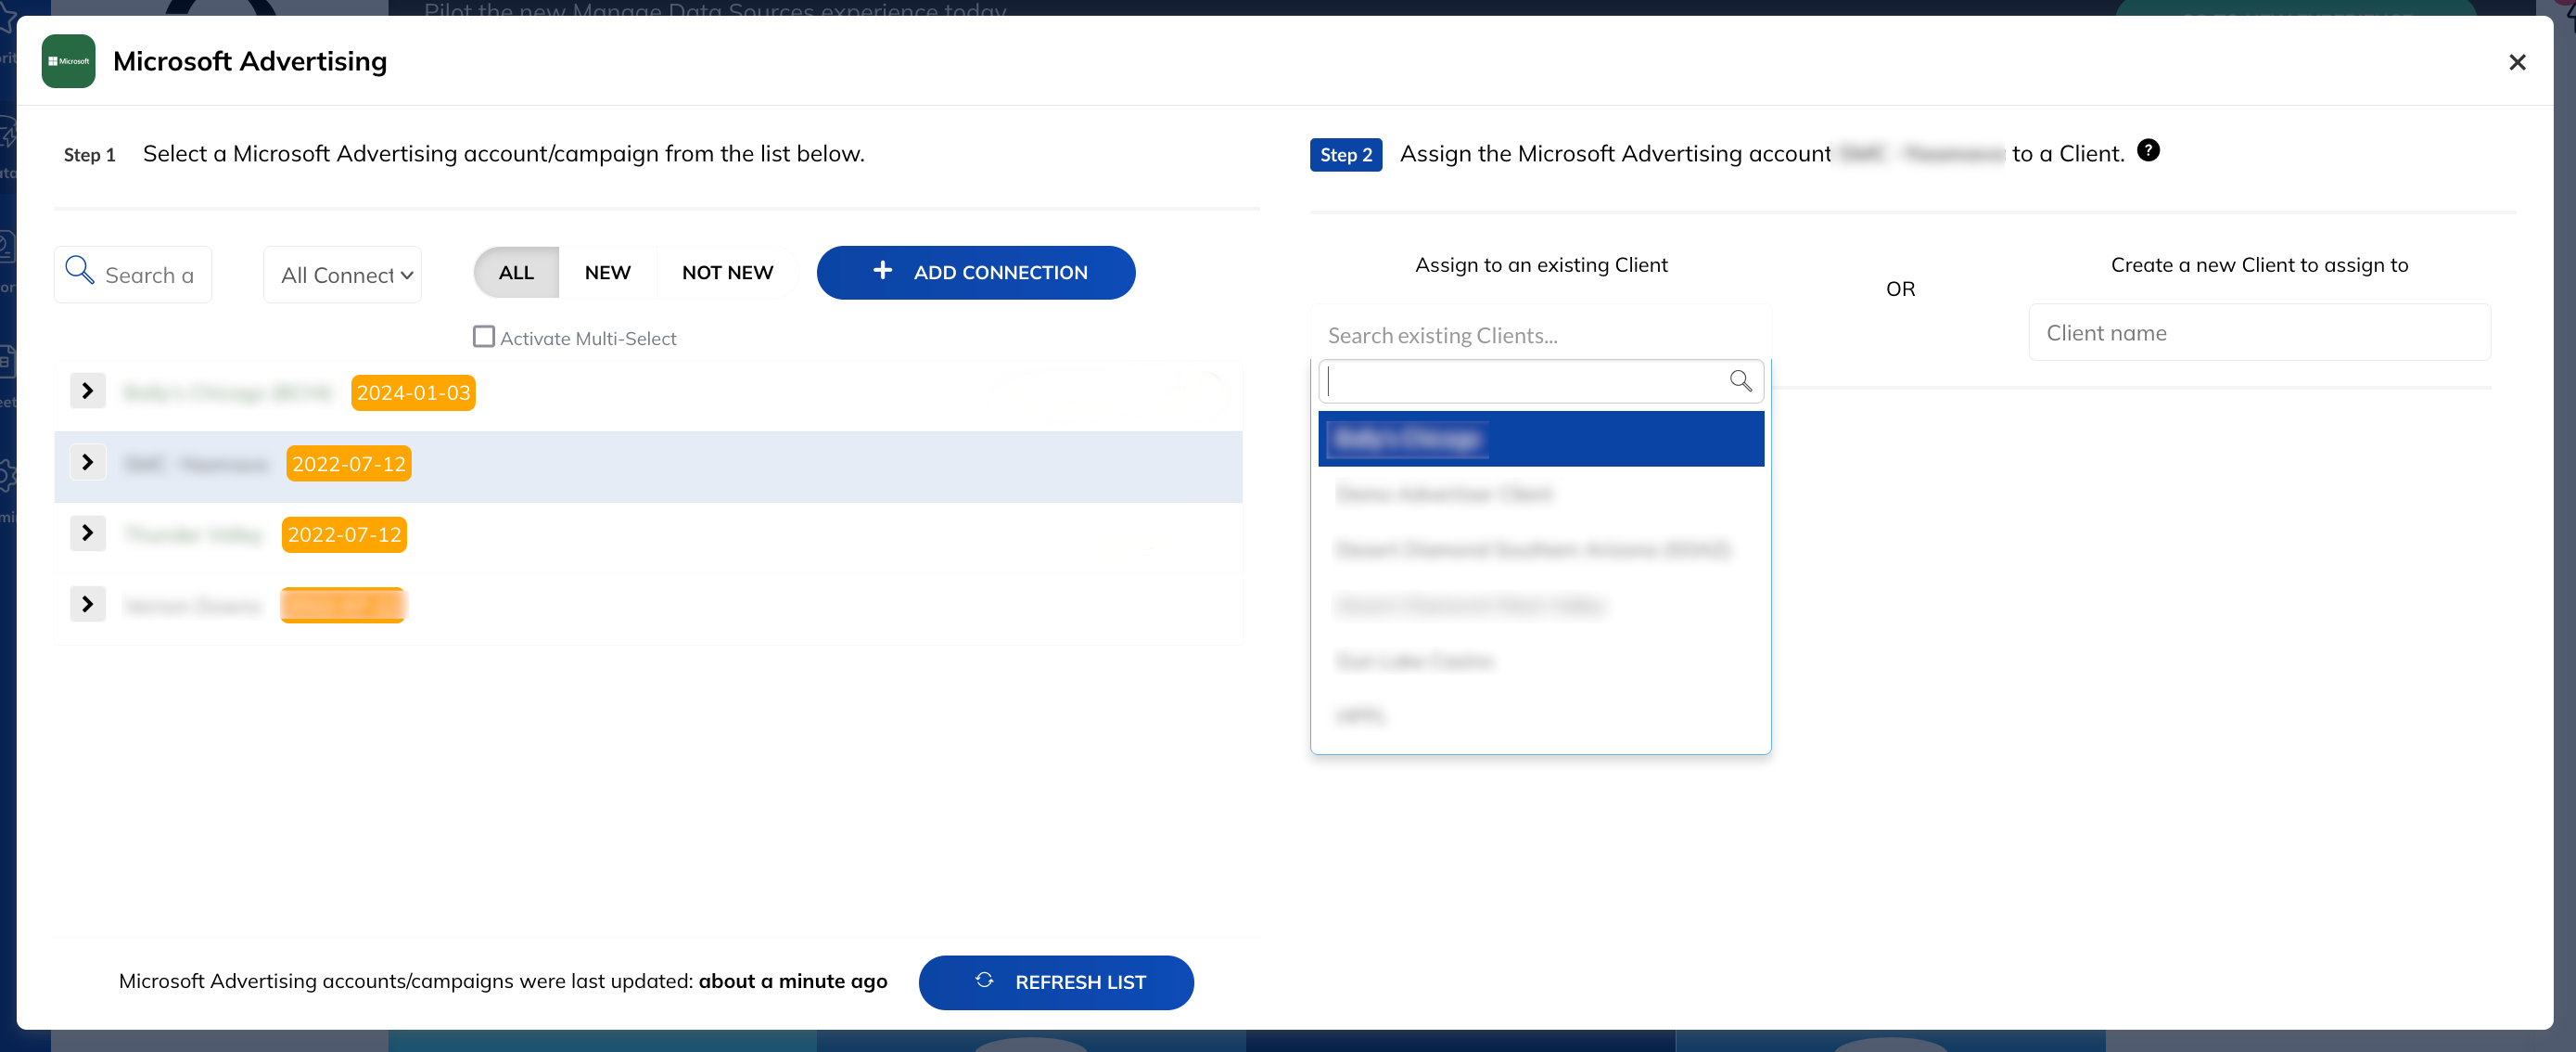Select the NEW filter tab
The width and height of the screenshot is (2576, 1052).
tap(607, 273)
